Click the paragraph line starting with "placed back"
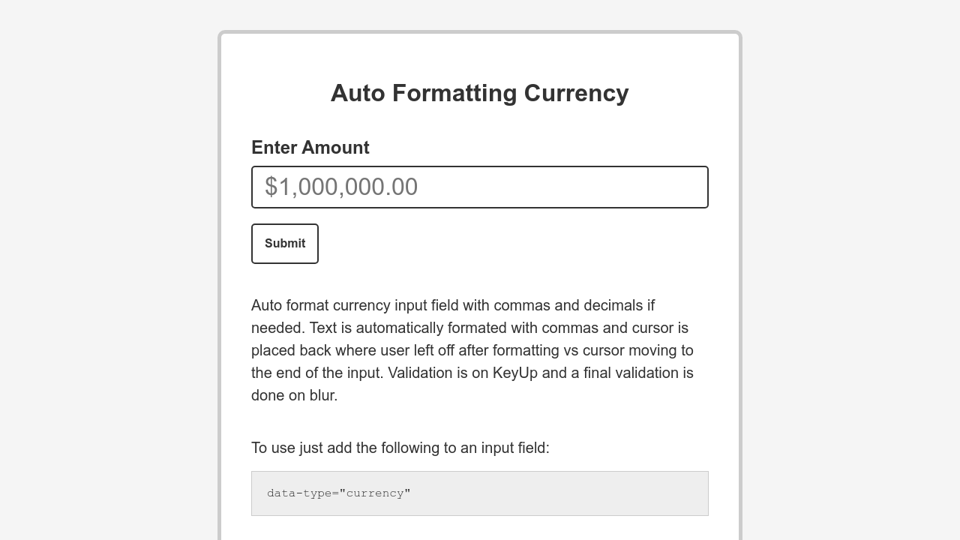Viewport: 960px width, 540px height. (472, 350)
